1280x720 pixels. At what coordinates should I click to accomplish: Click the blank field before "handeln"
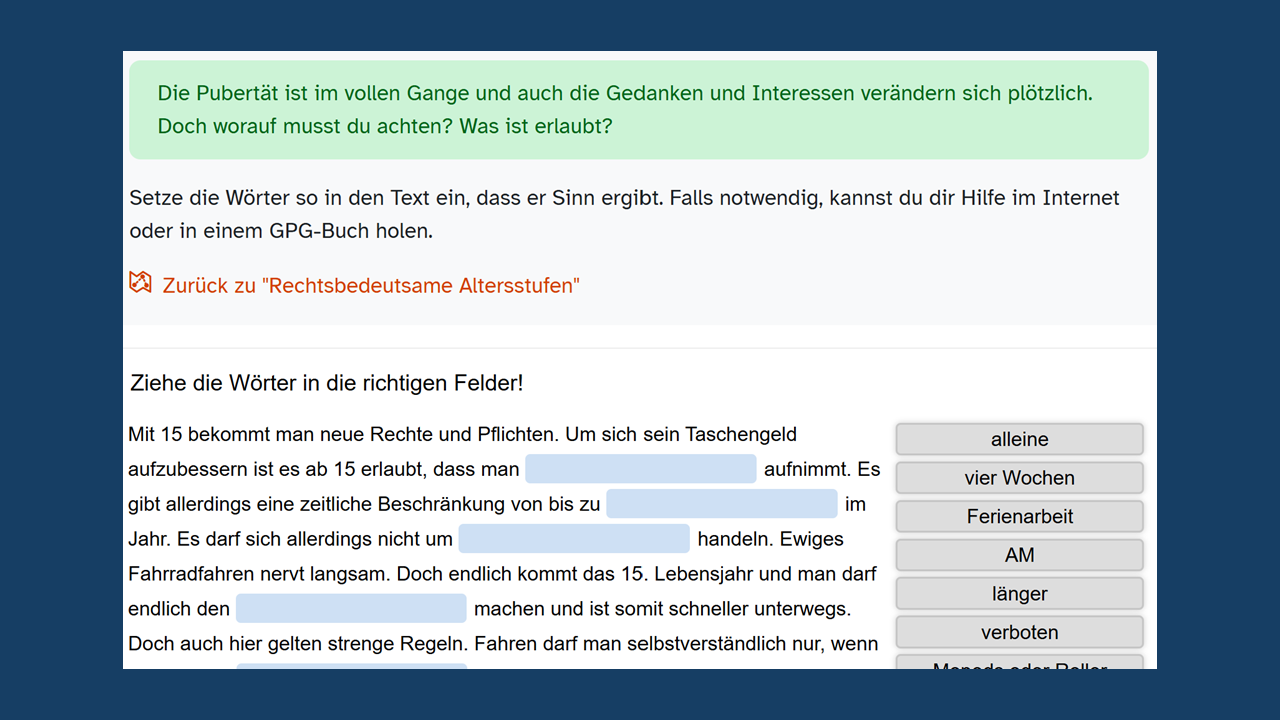pyautogui.click(x=574, y=539)
